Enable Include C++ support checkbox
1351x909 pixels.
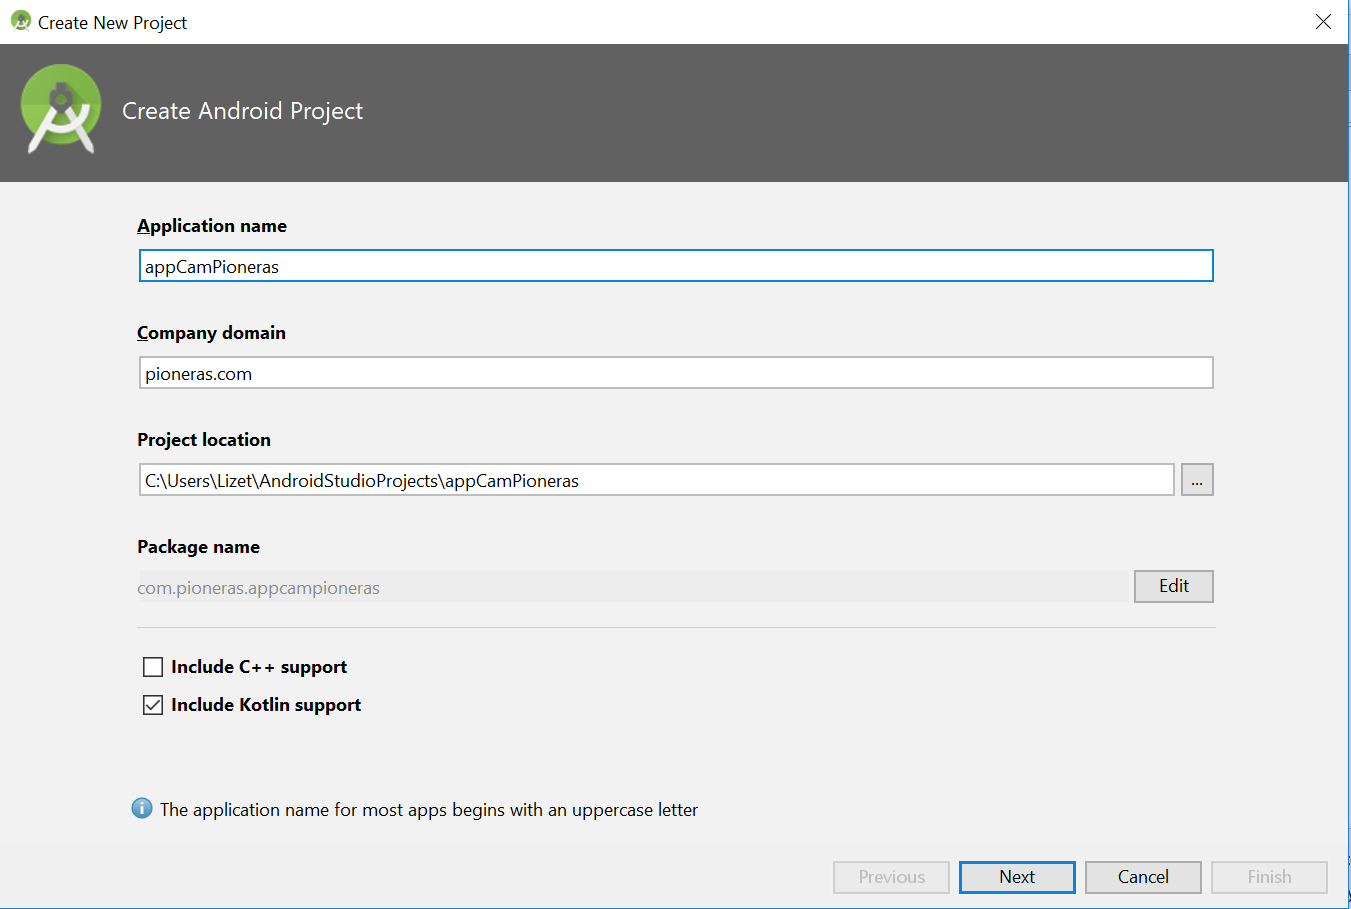153,667
